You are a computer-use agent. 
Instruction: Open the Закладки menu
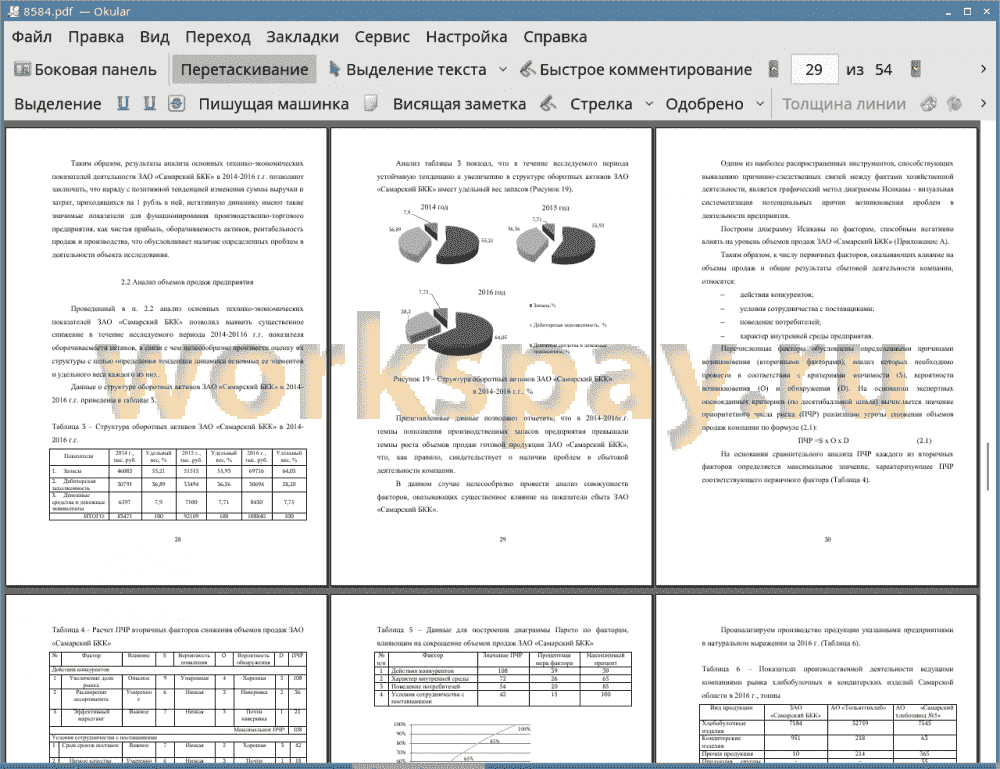[302, 37]
